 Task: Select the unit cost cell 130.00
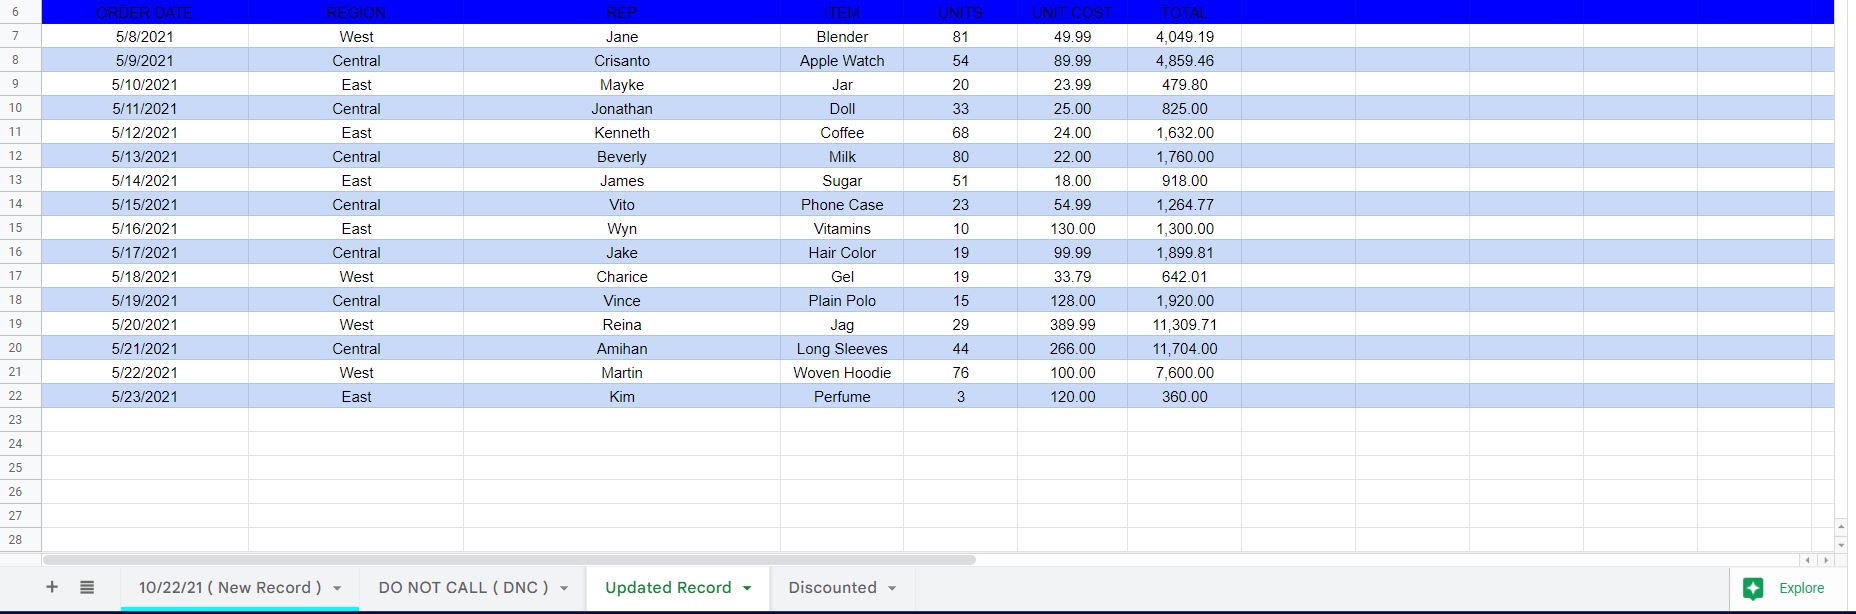point(1072,228)
